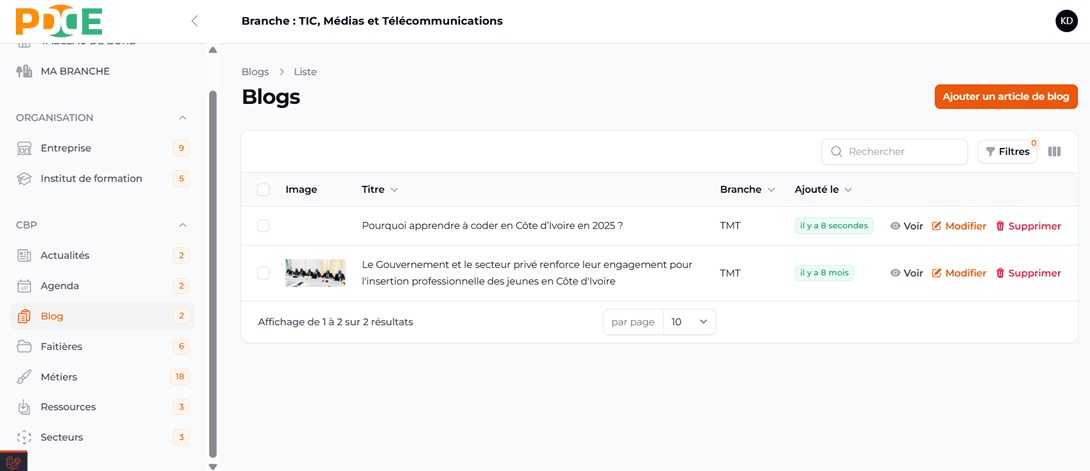Click Supprimer for the first blog article
This screenshot has height=471, width=1090.
click(1028, 226)
